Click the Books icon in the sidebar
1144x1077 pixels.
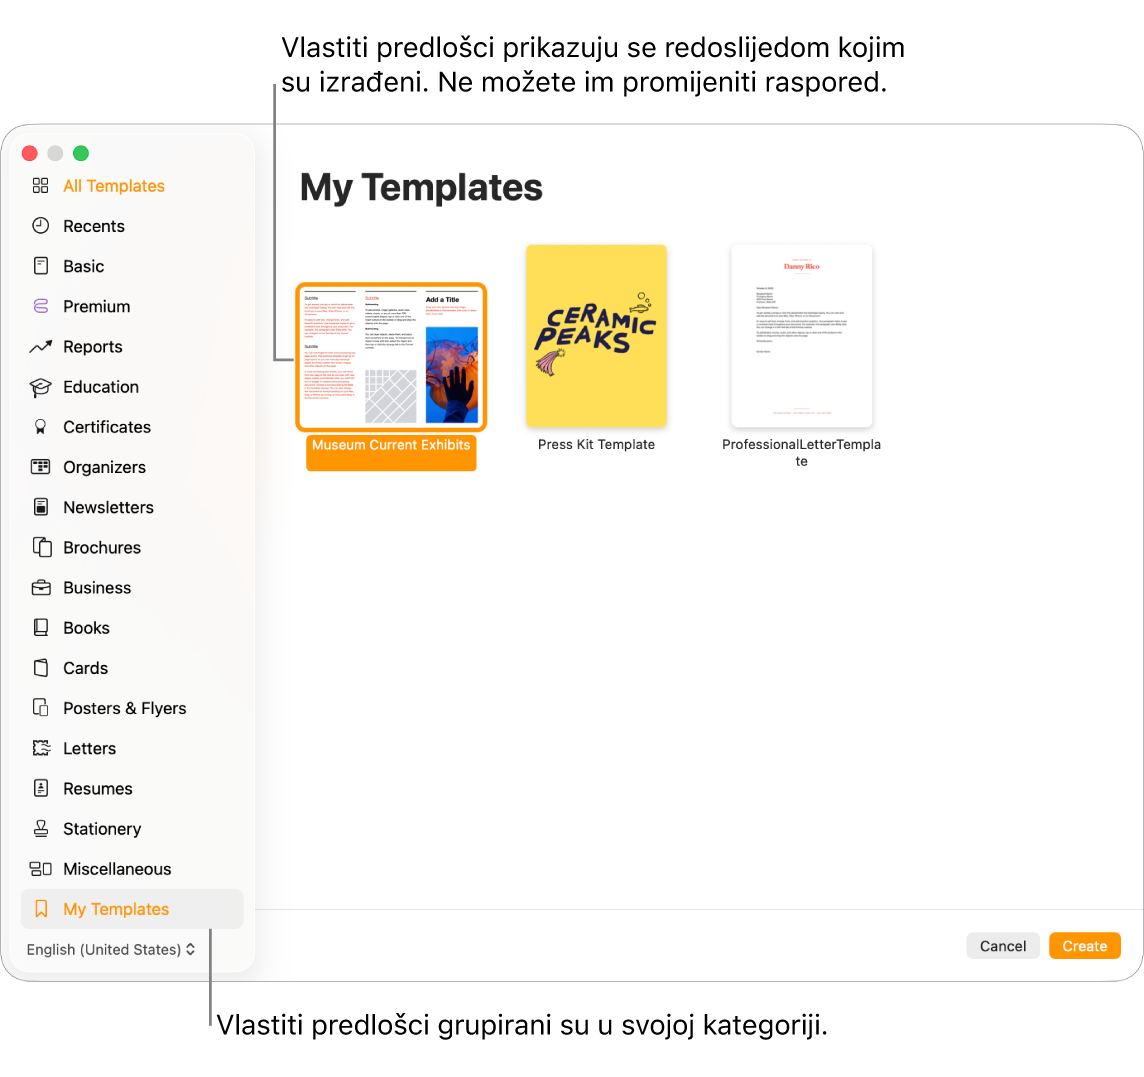40,627
